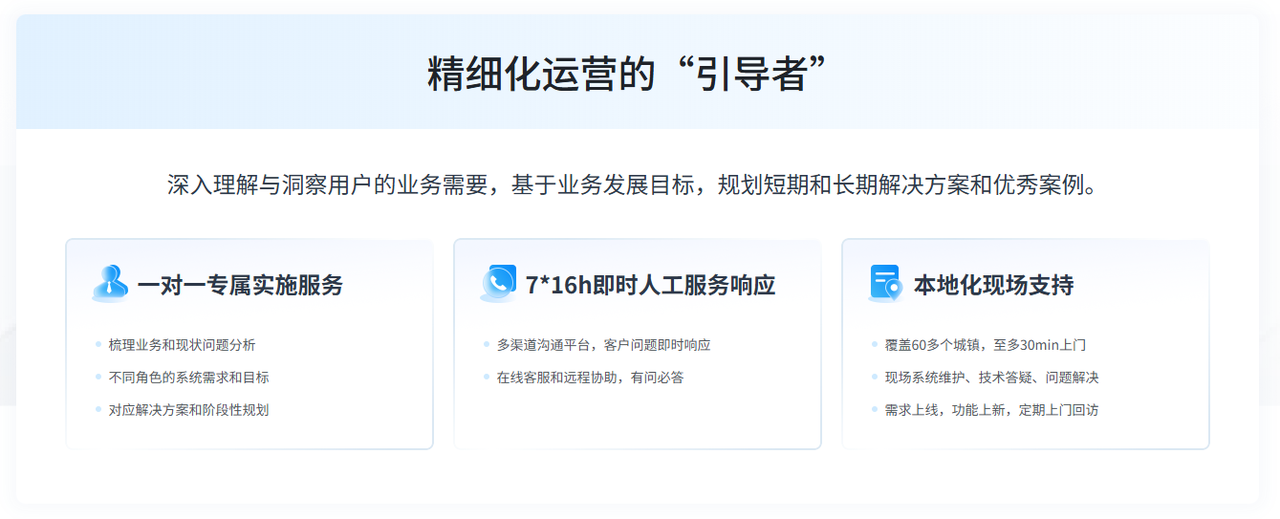Click the phone icon beside 7*16h heading
The image size is (1280, 519).
[x=498, y=284]
